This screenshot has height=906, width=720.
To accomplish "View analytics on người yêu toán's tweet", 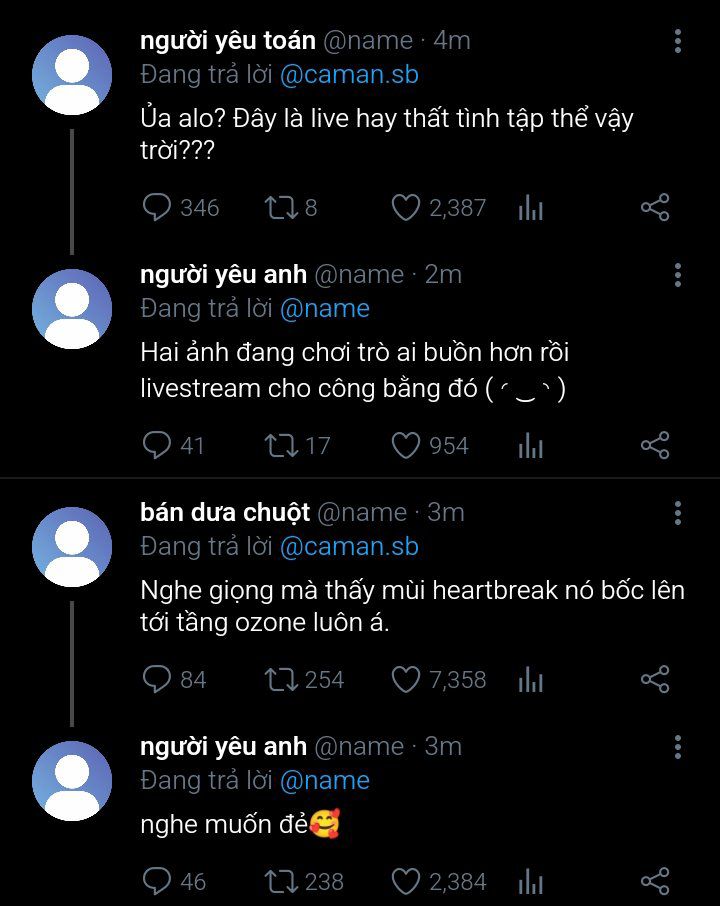I will pyautogui.click(x=530, y=208).
